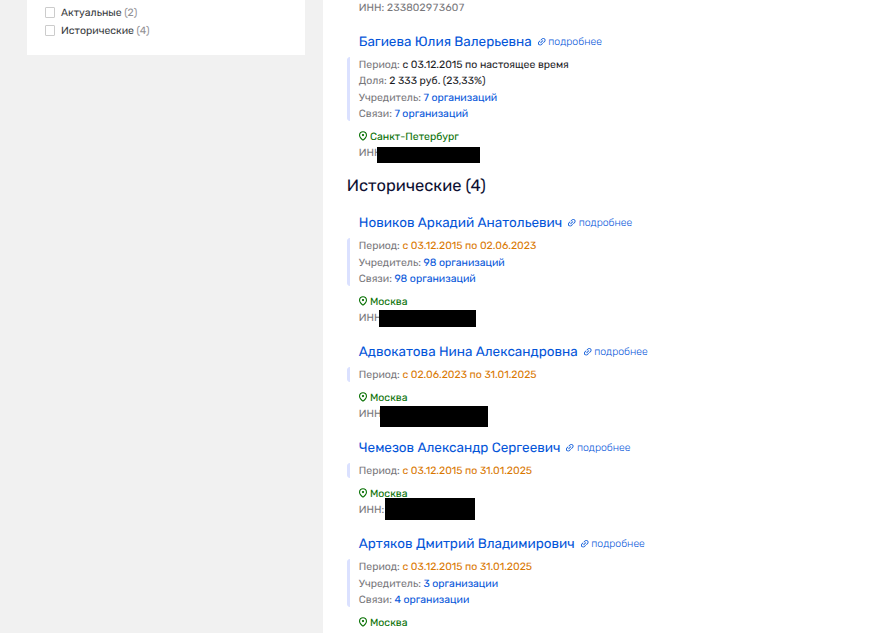Click the chain icon beside Новиков Аркадий Анатольевич
Screen dimensions: 870x633
pyautogui.click(x=572, y=223)
